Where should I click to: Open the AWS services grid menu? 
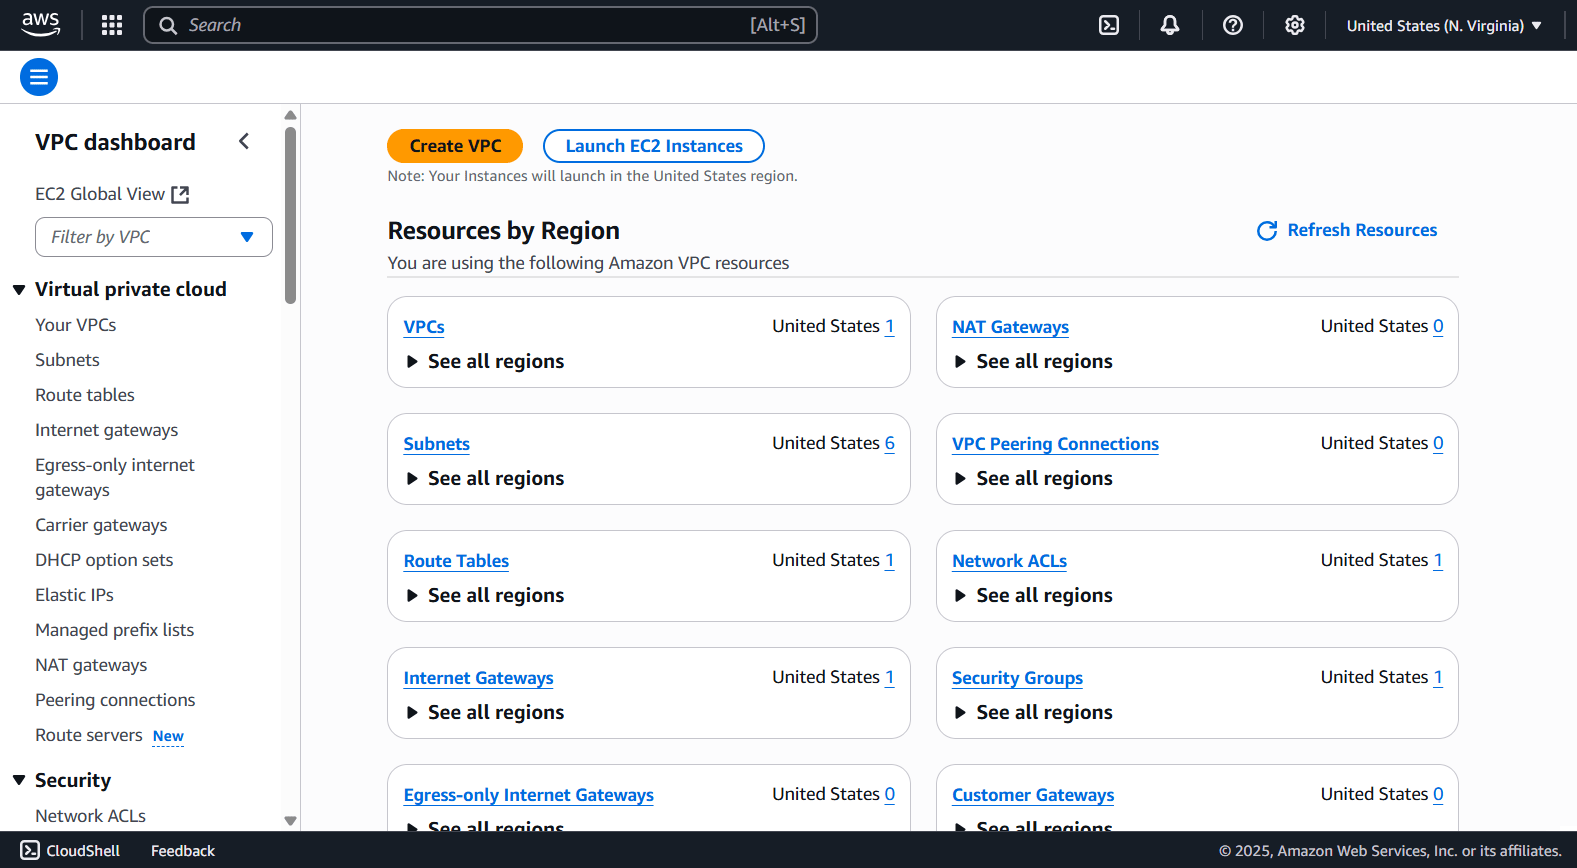pos(112,25)
